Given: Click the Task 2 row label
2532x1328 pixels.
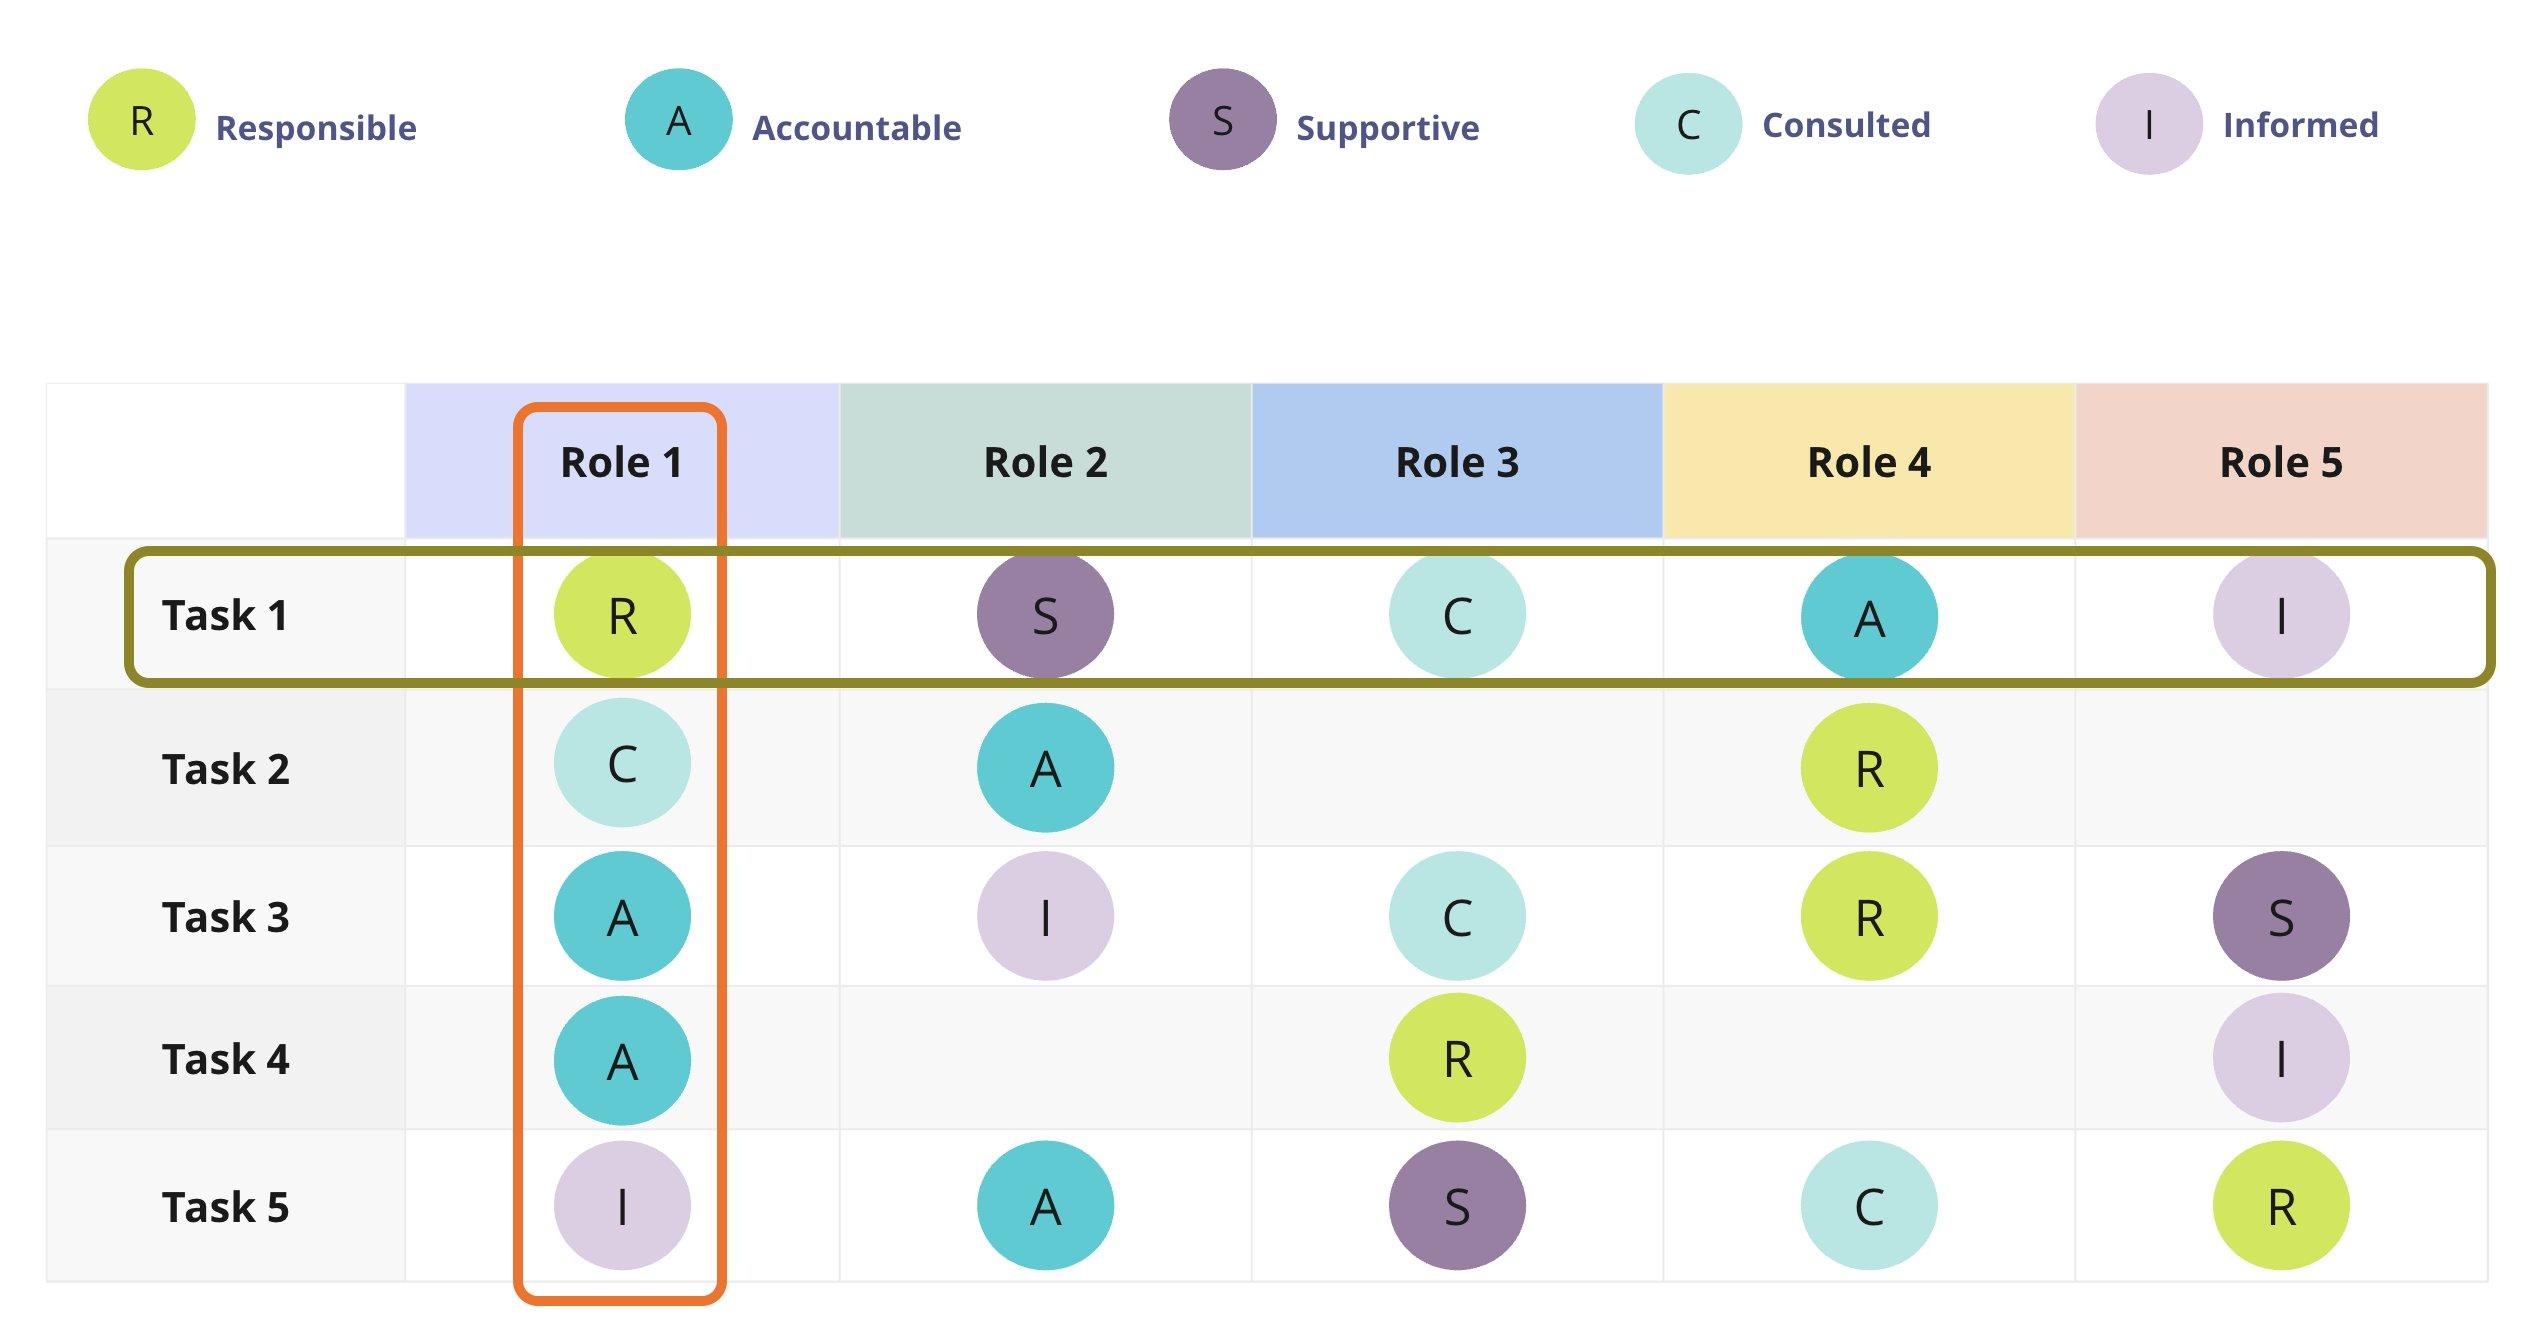Looking at the screenshot, I should click(226, 769).
